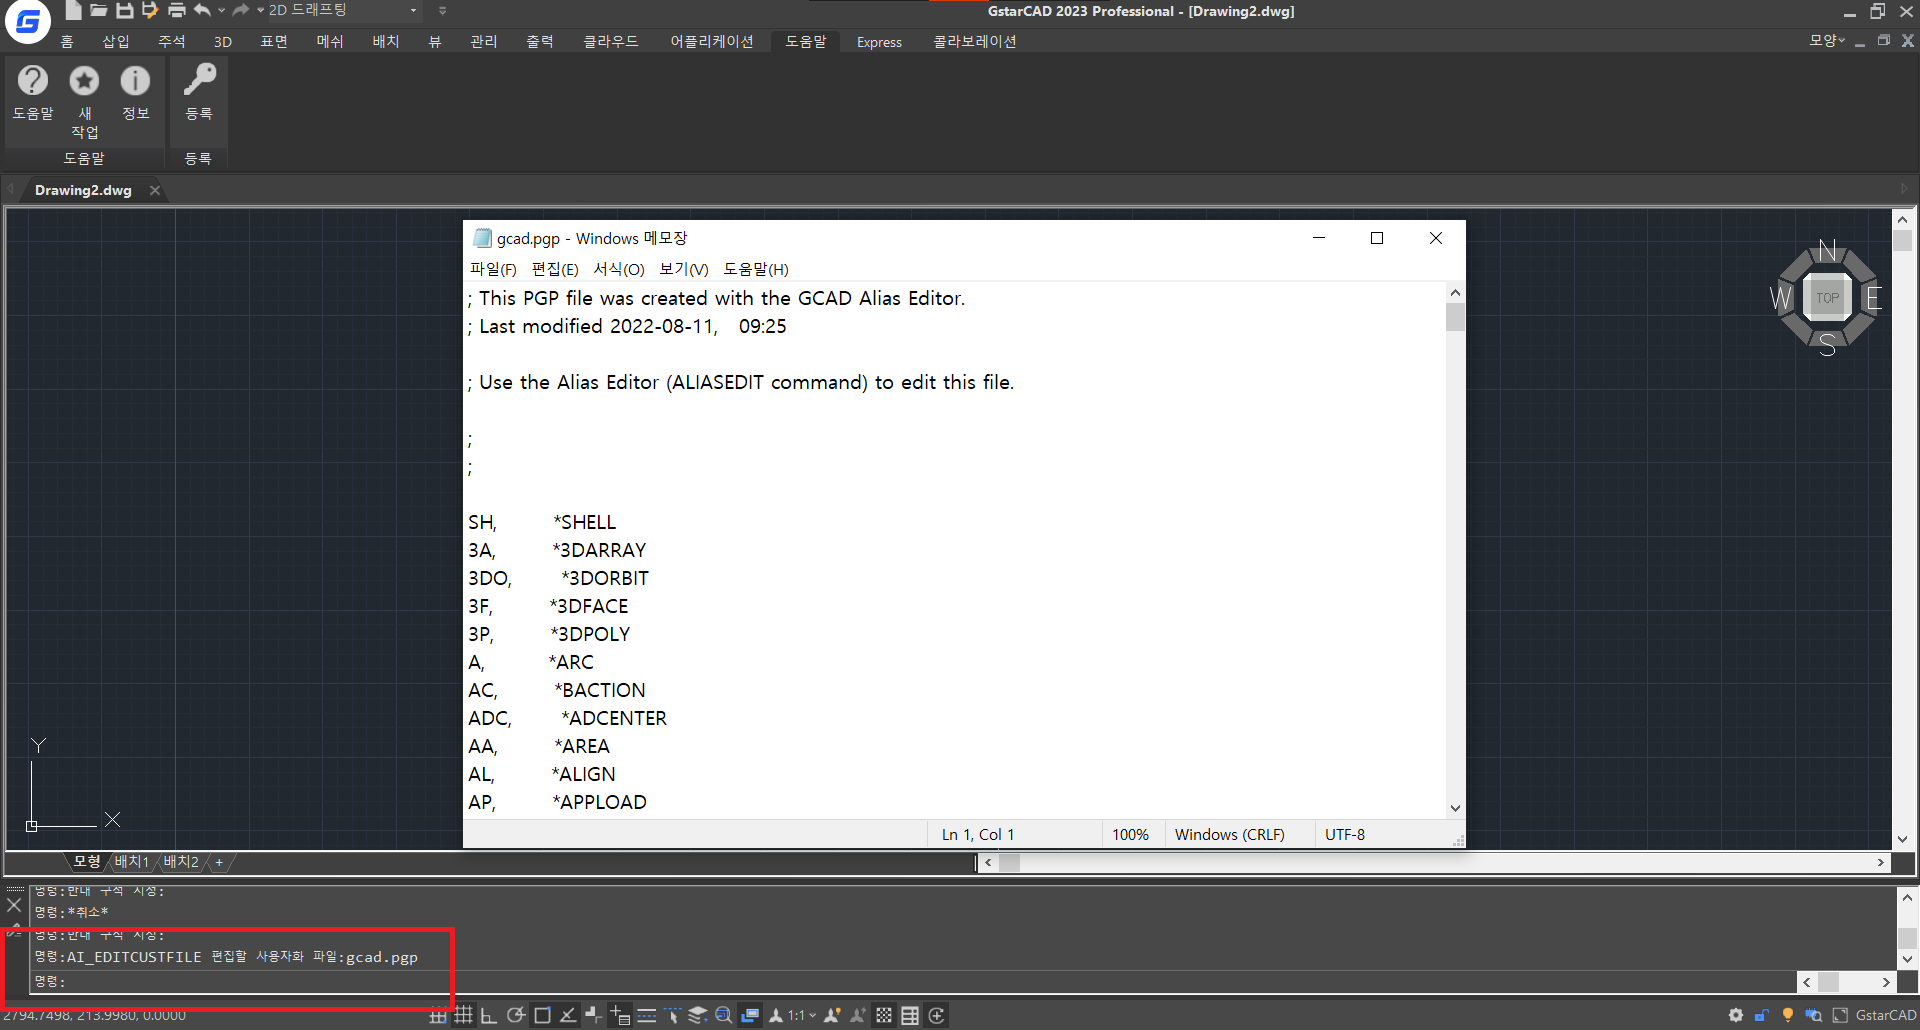Click the Open file folder icon
The width and height of the screenshot is (1920, 1030).
(98, 10)
